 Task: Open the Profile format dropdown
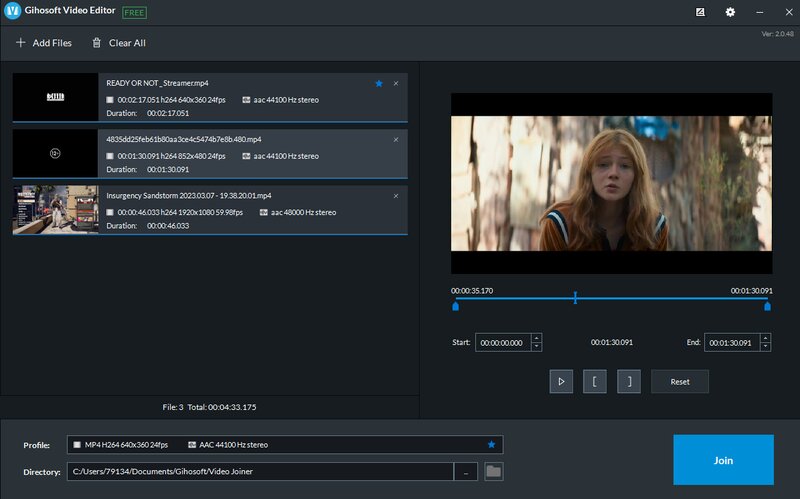tap(285, 445)
